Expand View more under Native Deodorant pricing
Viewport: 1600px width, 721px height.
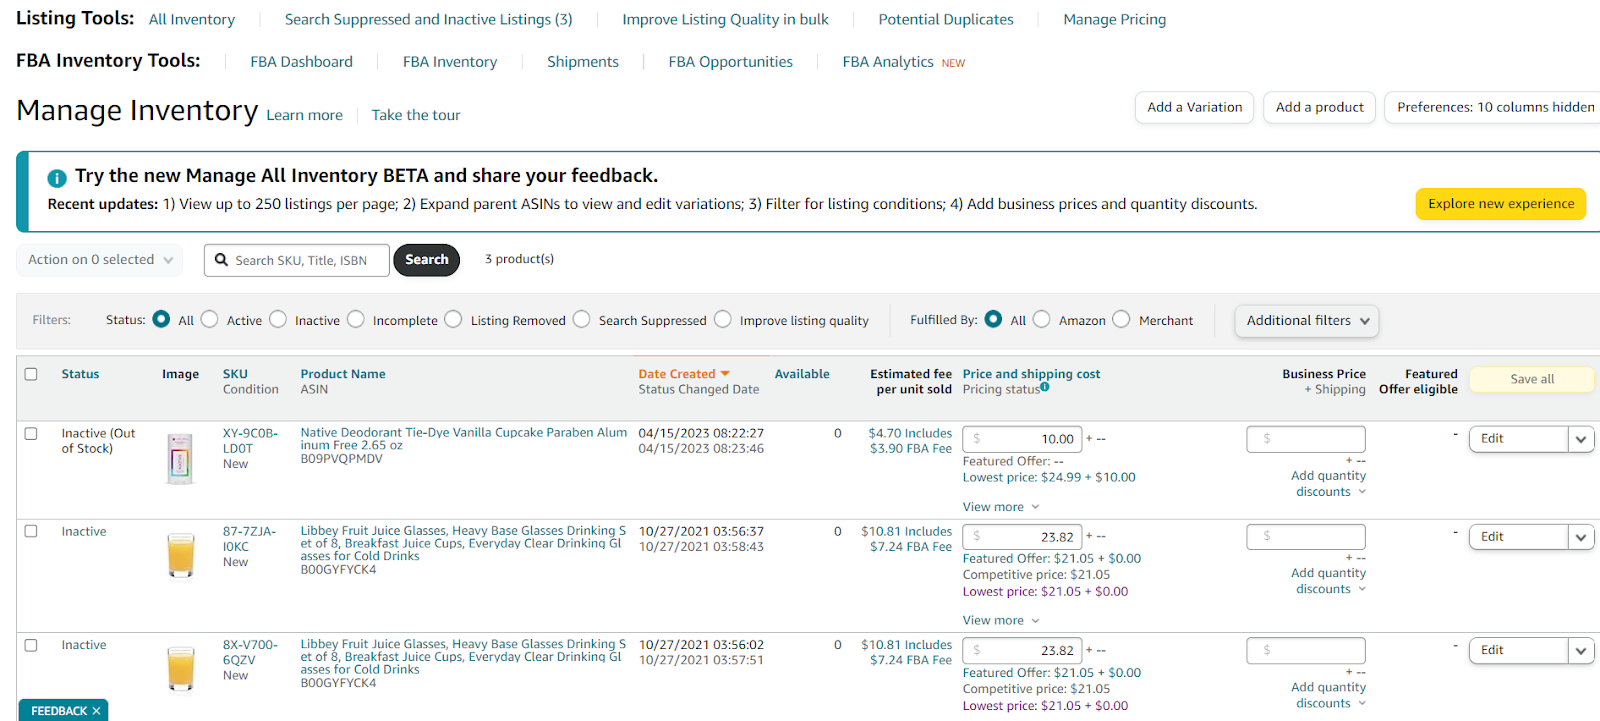[1001, 507]
